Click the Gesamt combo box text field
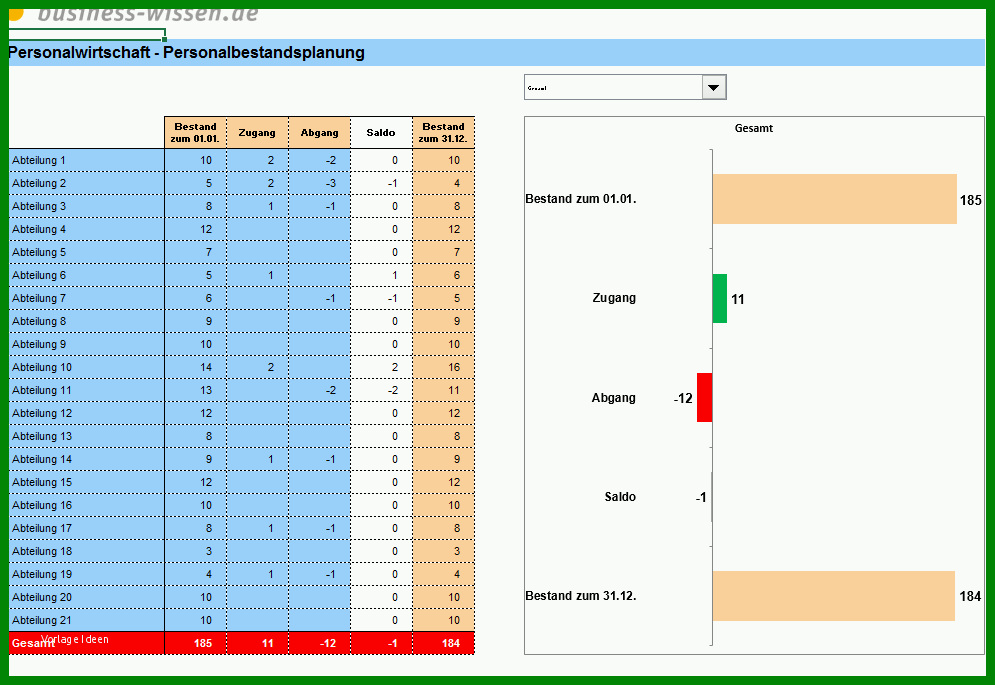 click(x=613, y=88)
